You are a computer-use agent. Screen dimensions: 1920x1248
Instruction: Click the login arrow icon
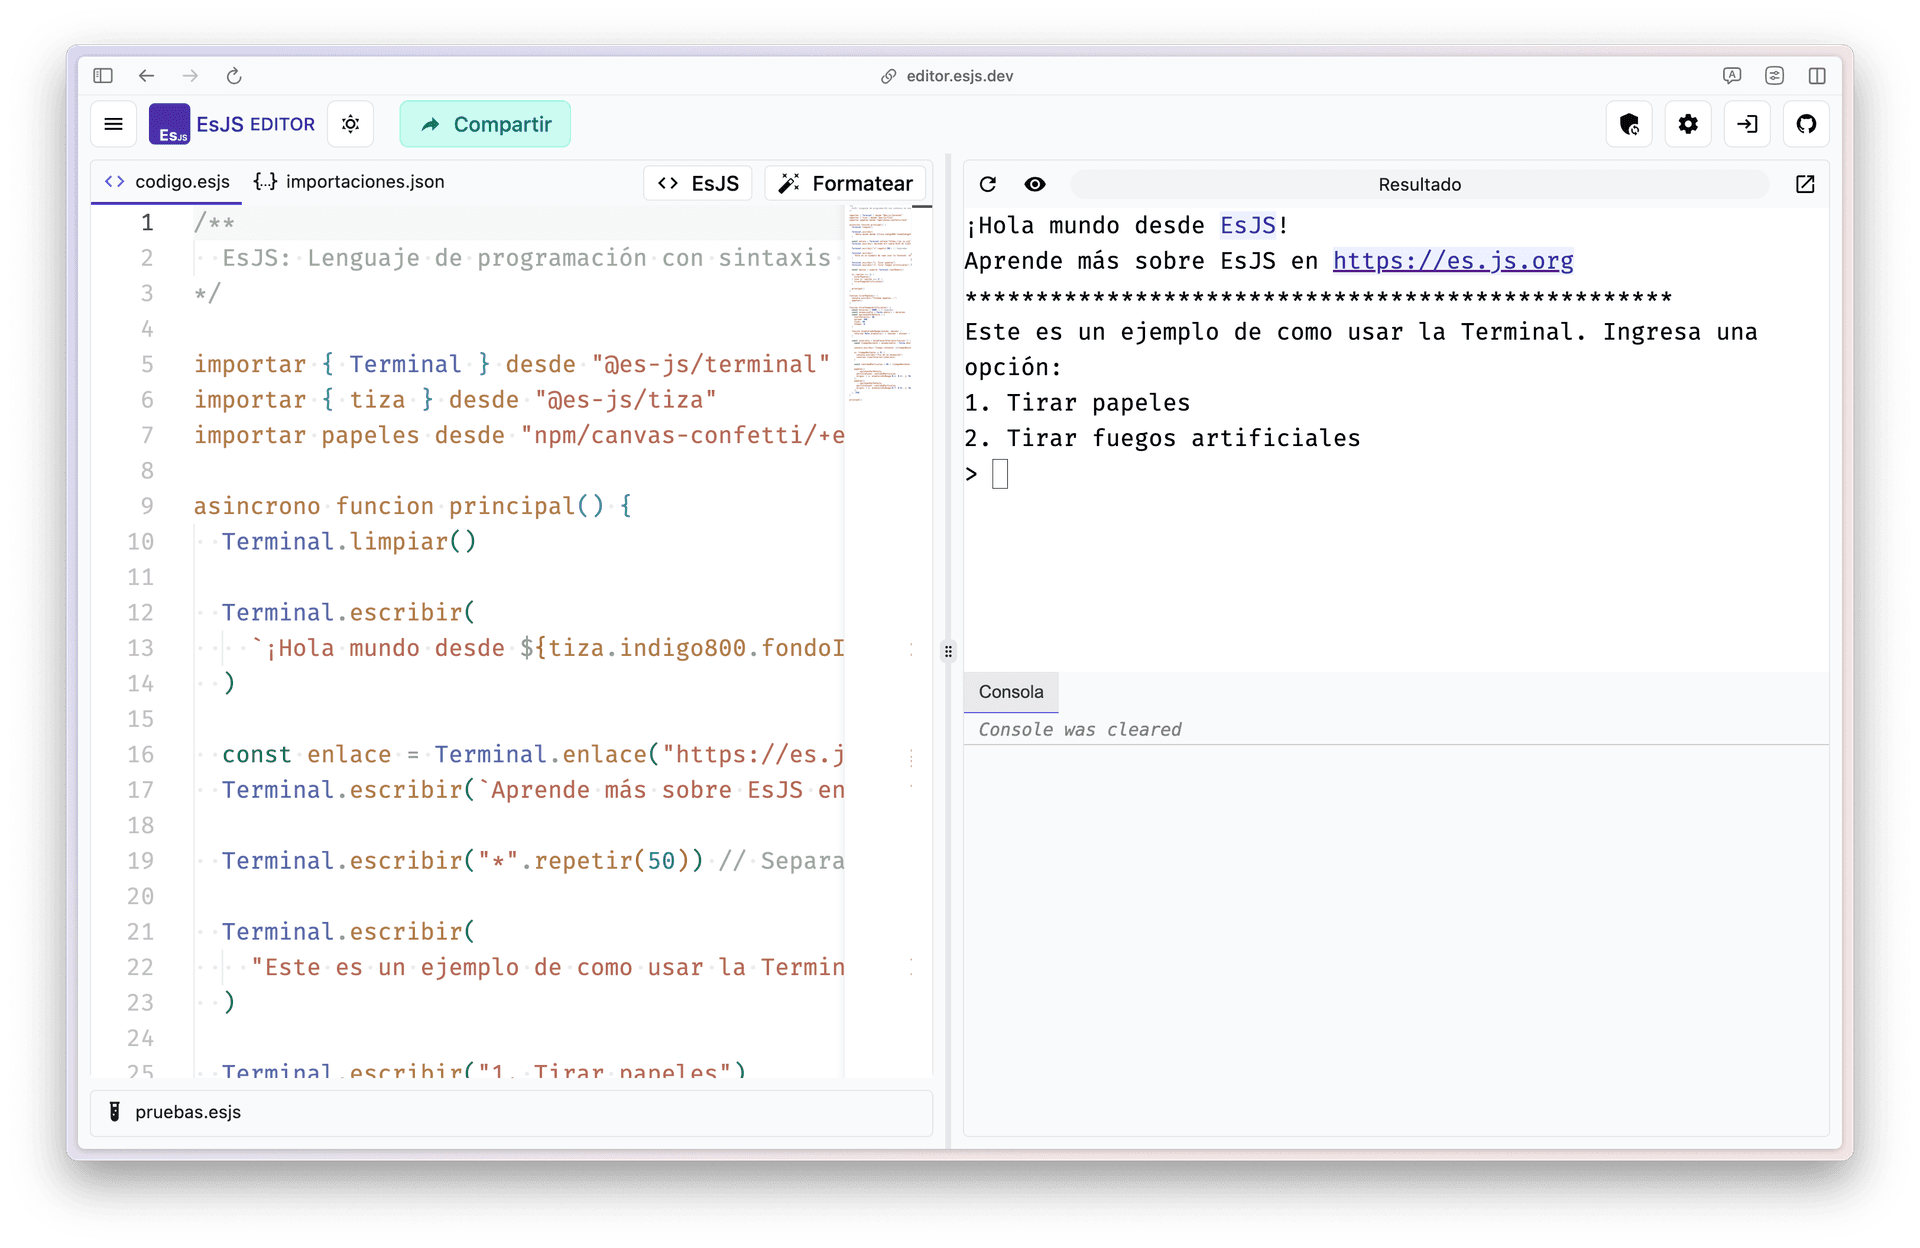tap(1747, 124)
